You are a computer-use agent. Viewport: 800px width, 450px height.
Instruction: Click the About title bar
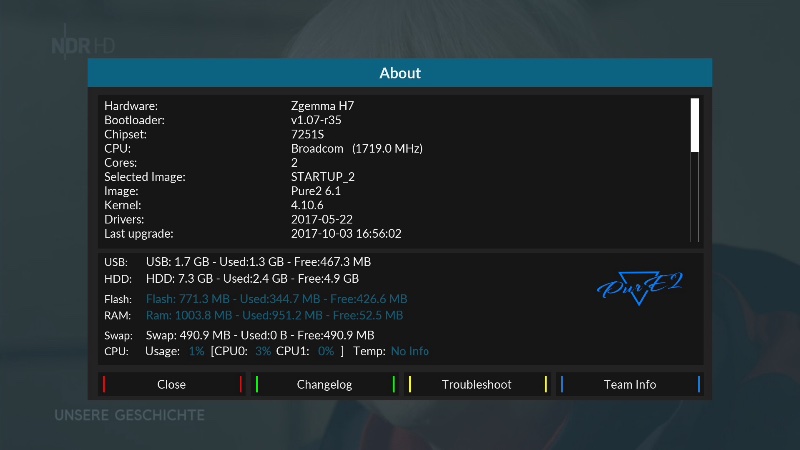400,73
